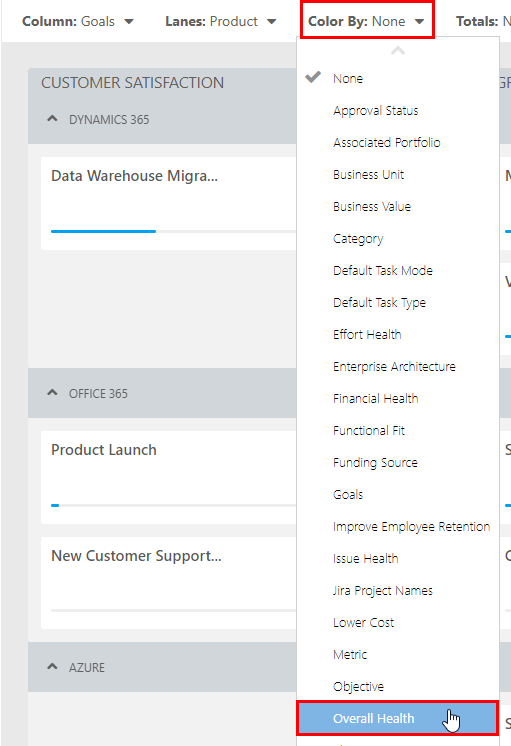
Task: Open the Product Launch card
Action: coord(169,477)
